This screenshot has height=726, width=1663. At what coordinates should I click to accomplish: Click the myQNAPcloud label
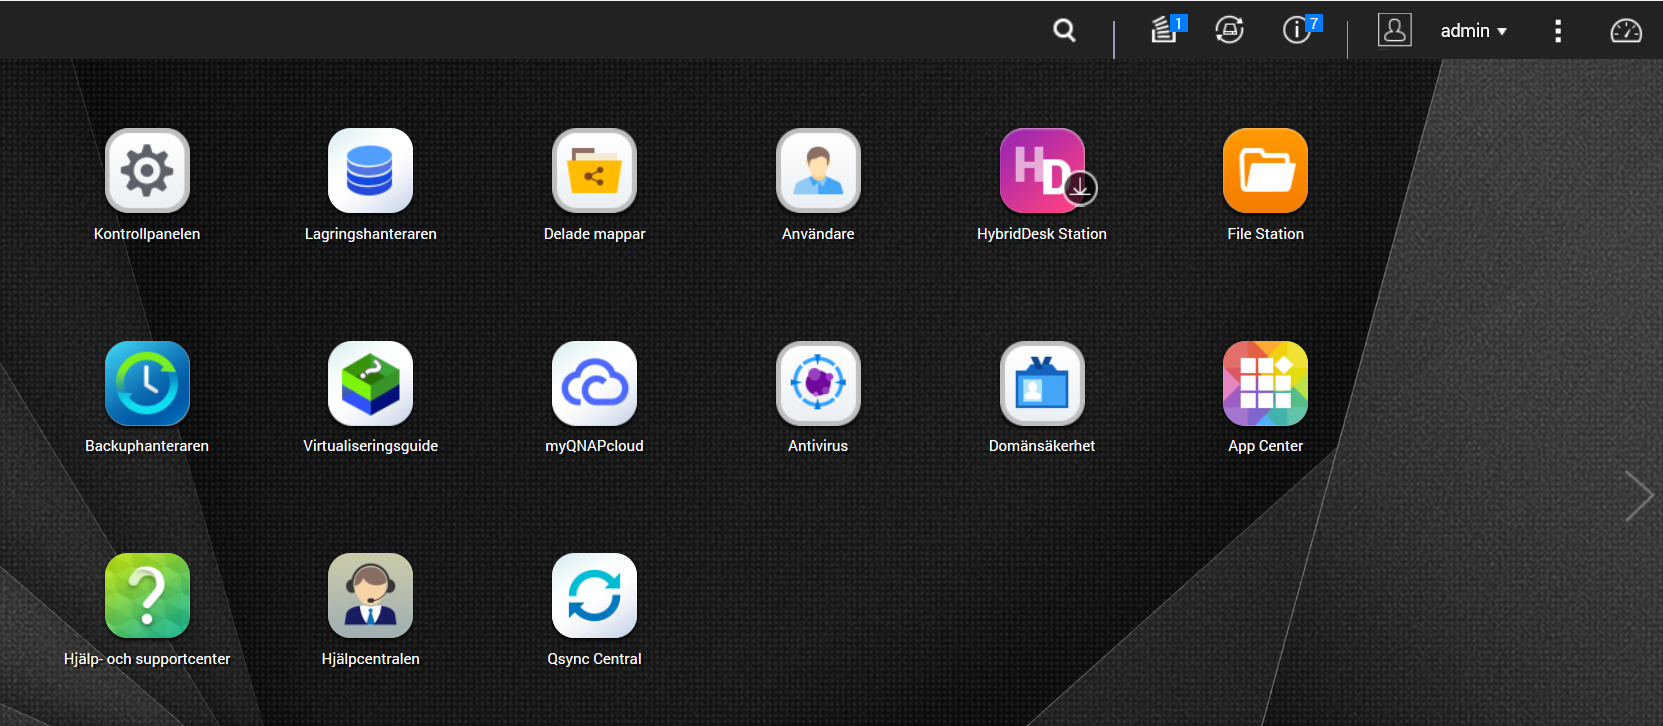pyautogui.click(x=594, y=446)
